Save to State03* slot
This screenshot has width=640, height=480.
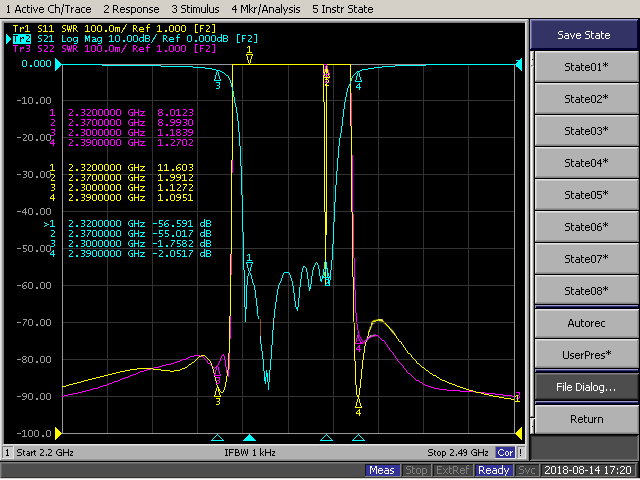pyautogui.click(x=586, y=131)
